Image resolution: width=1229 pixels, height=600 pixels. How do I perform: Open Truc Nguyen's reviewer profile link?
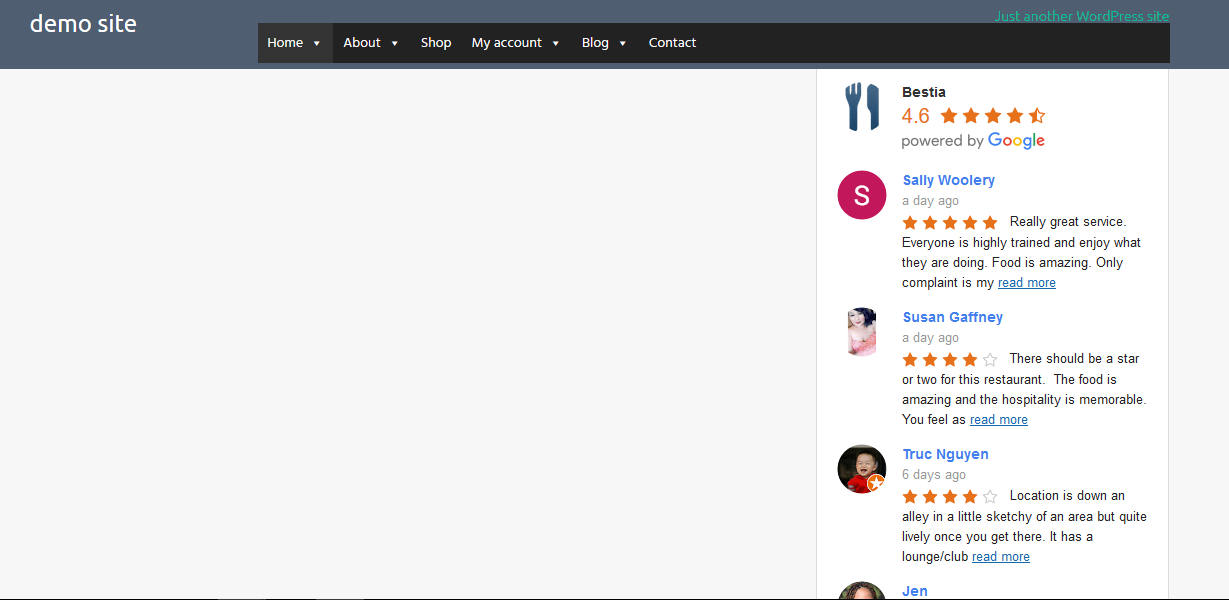pyautogui.click(x=946, y=454)
